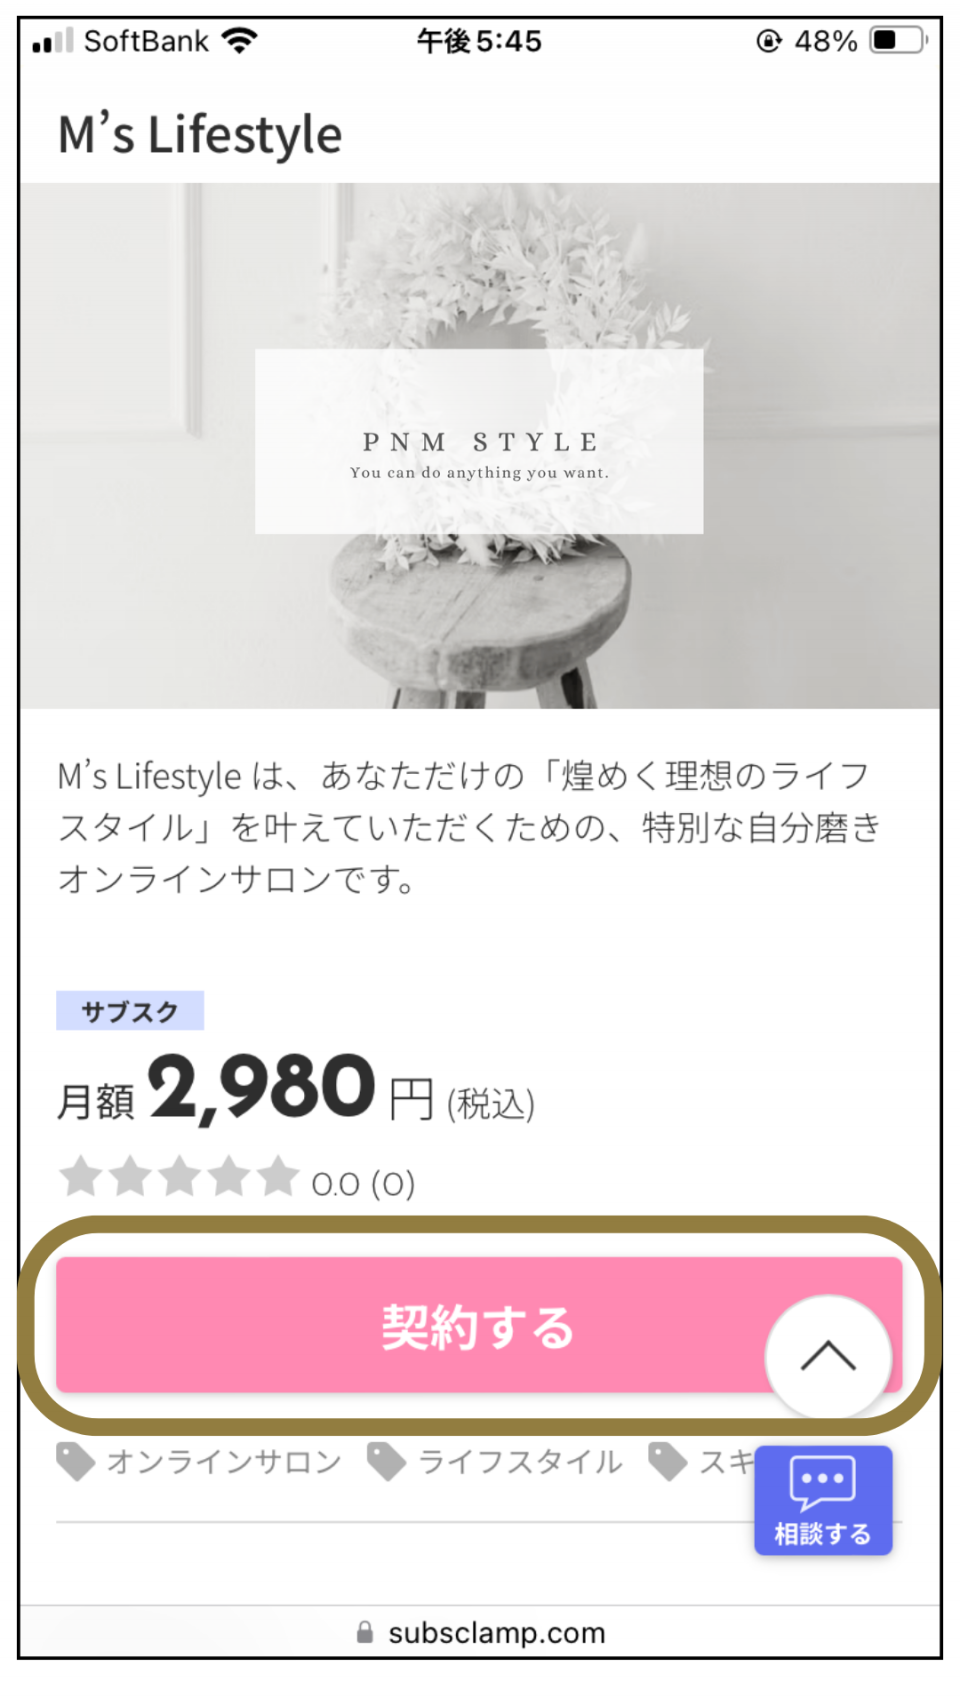This screenshot has height=1706, width=960.
Task: Select the オンラインサロン tag
Action: [x=224, y=1462]
